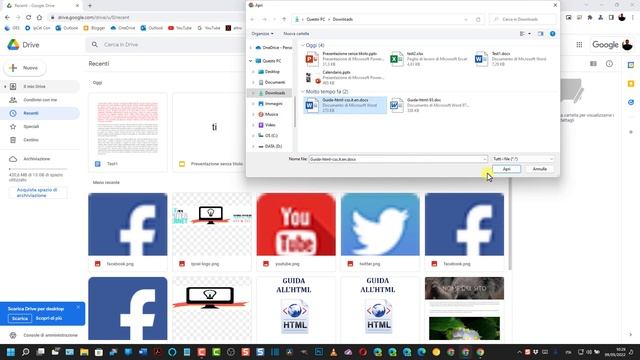Select Video in the dialog folder tree
Viewport: 640px width, 360px height.
point(270,125)
